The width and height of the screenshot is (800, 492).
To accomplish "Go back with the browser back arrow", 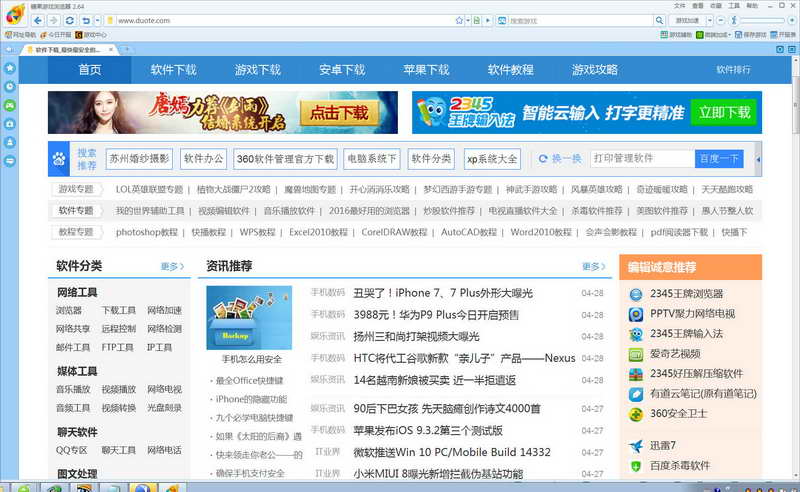I will tap(38, 20).
